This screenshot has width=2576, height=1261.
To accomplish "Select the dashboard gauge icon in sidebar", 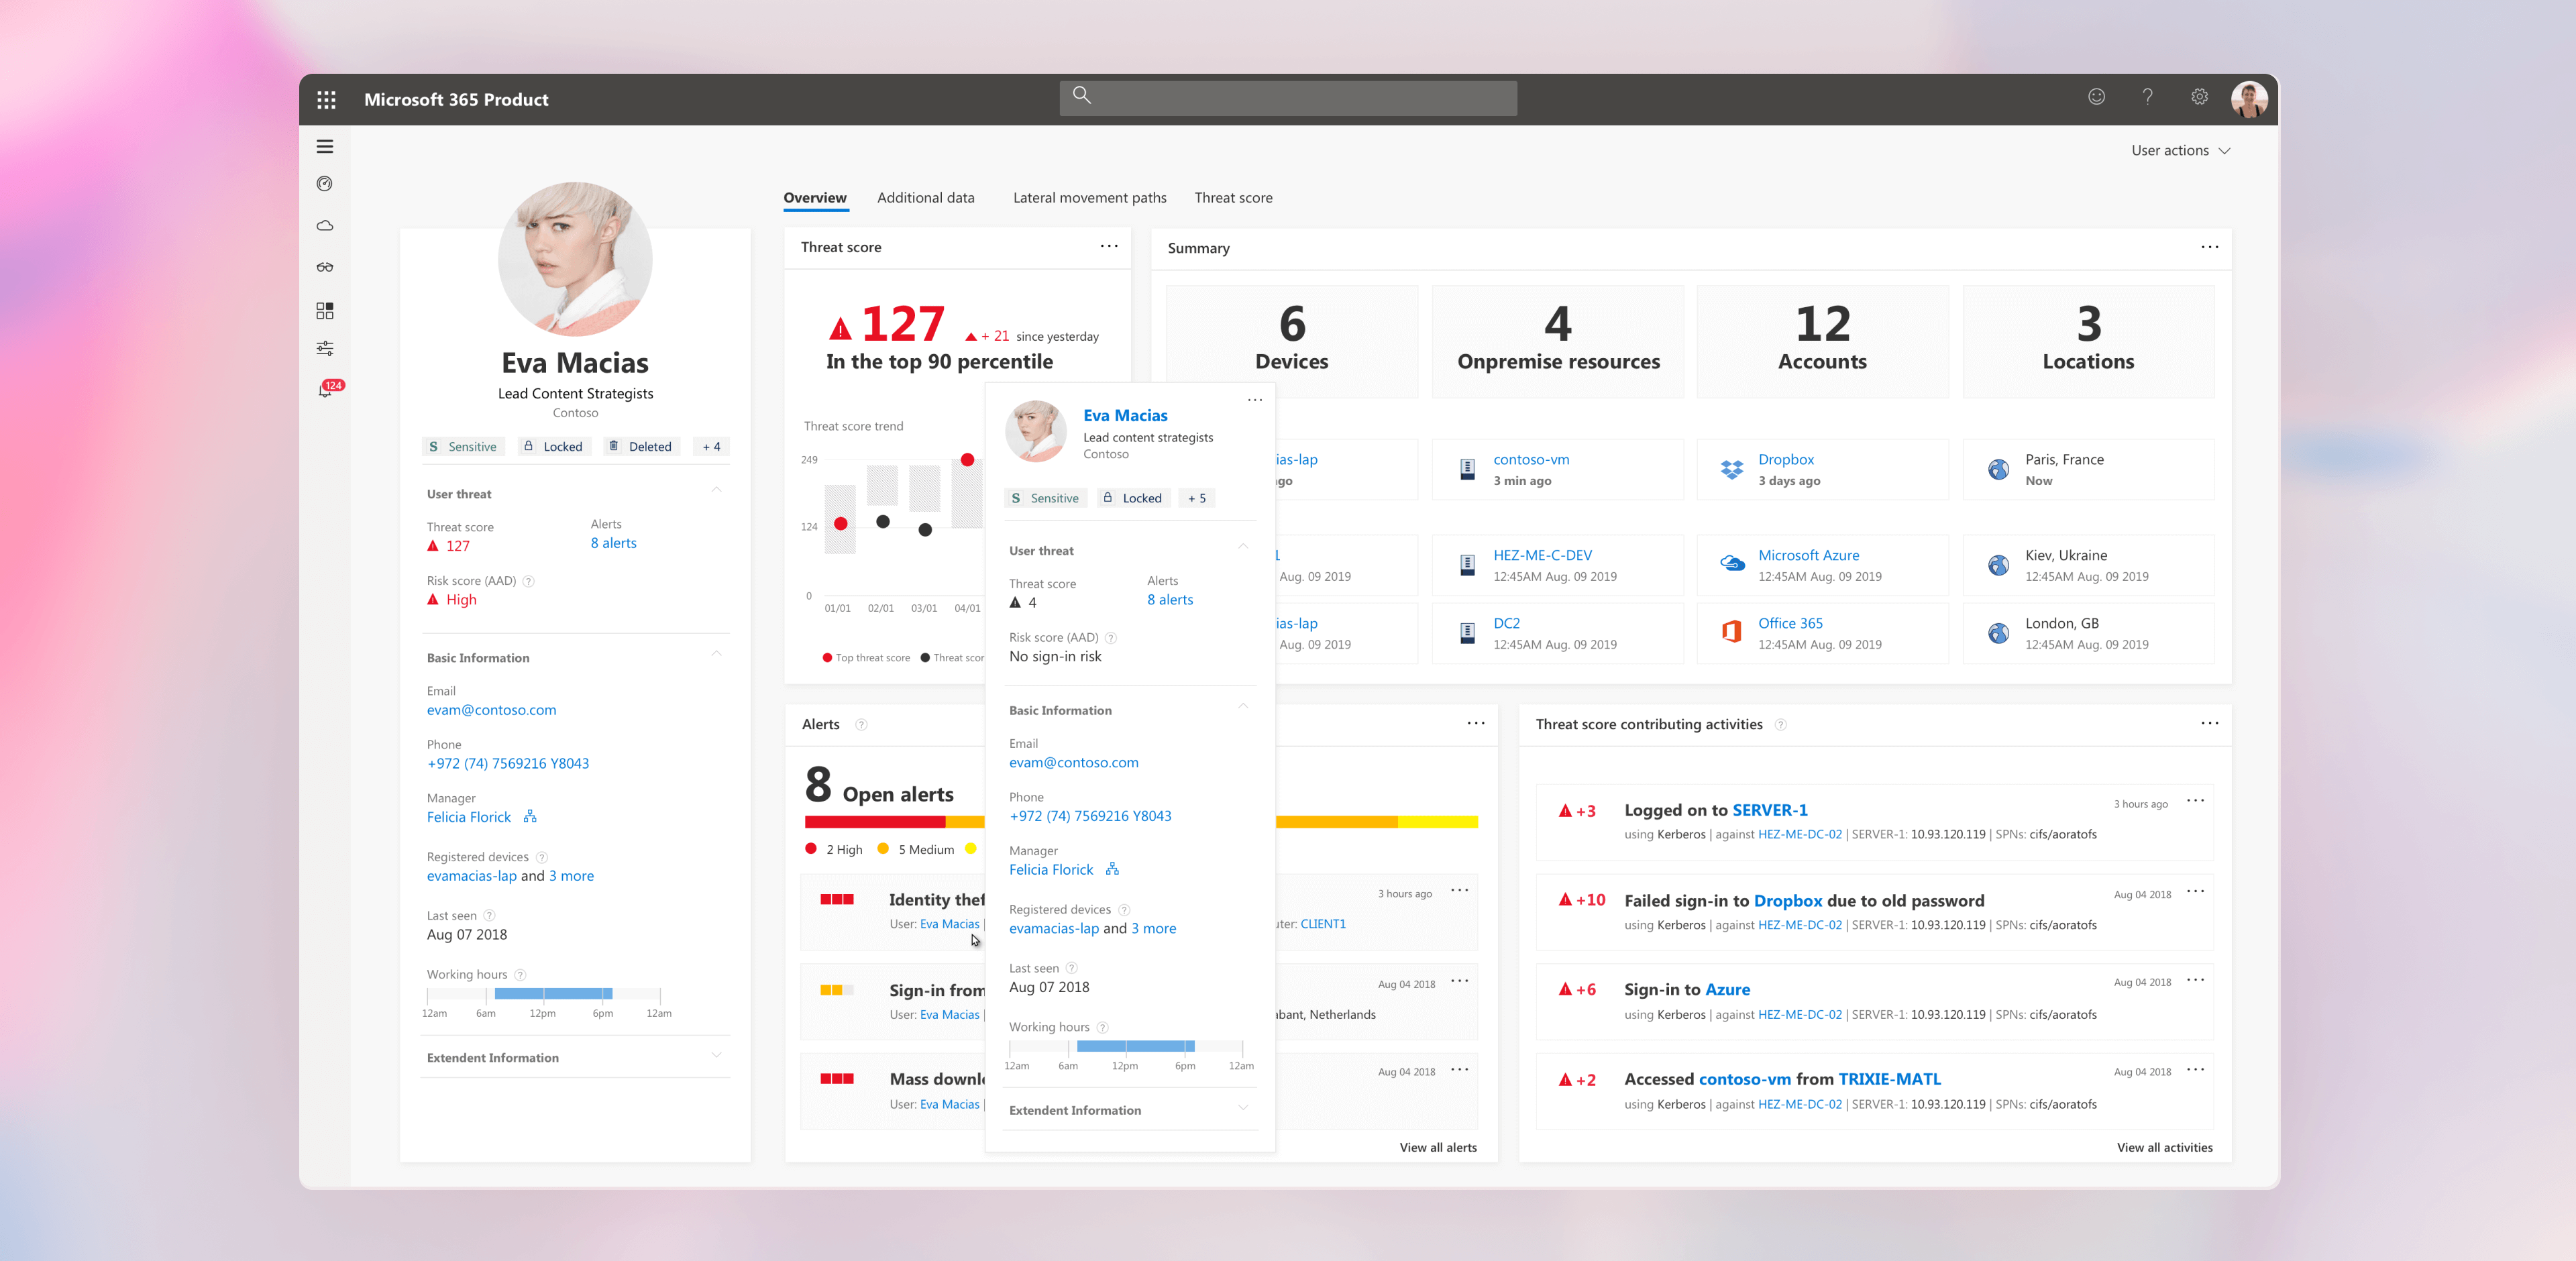I will click(x=325, y=184).
